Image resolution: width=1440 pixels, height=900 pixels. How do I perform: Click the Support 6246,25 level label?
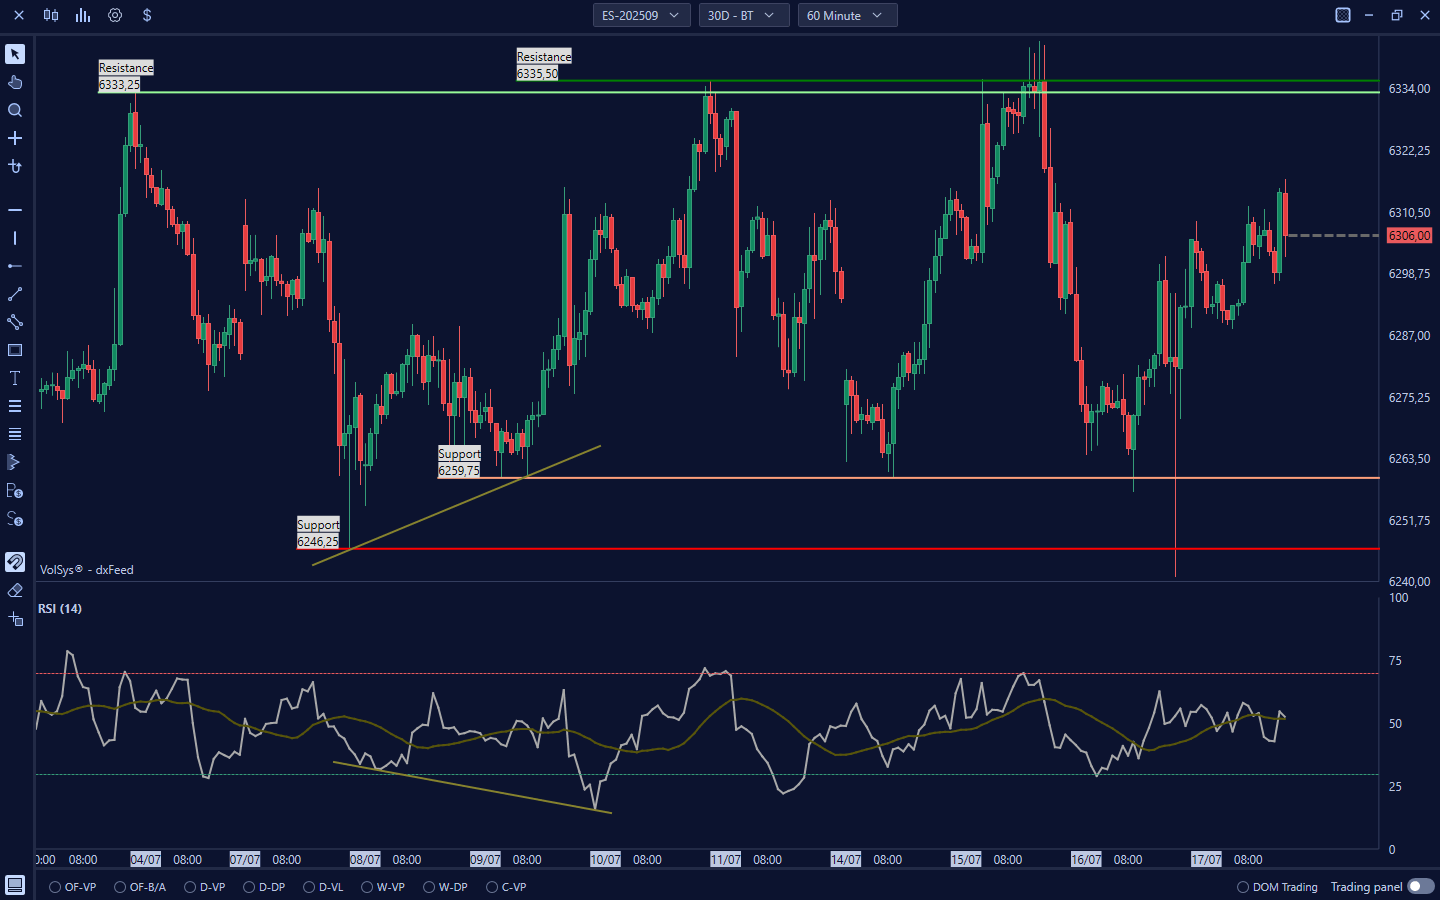[318, 533]
